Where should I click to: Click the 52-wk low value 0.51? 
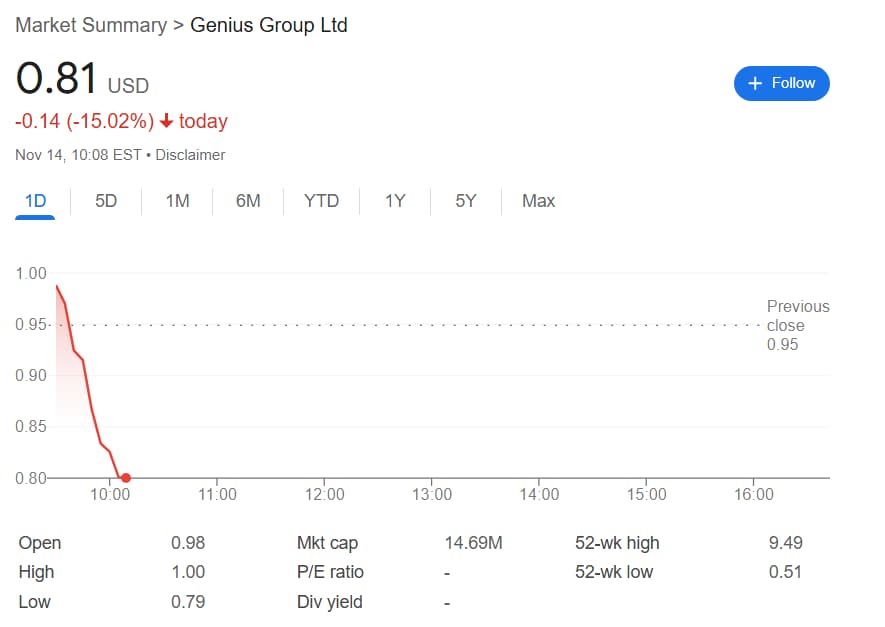point(785,572)
